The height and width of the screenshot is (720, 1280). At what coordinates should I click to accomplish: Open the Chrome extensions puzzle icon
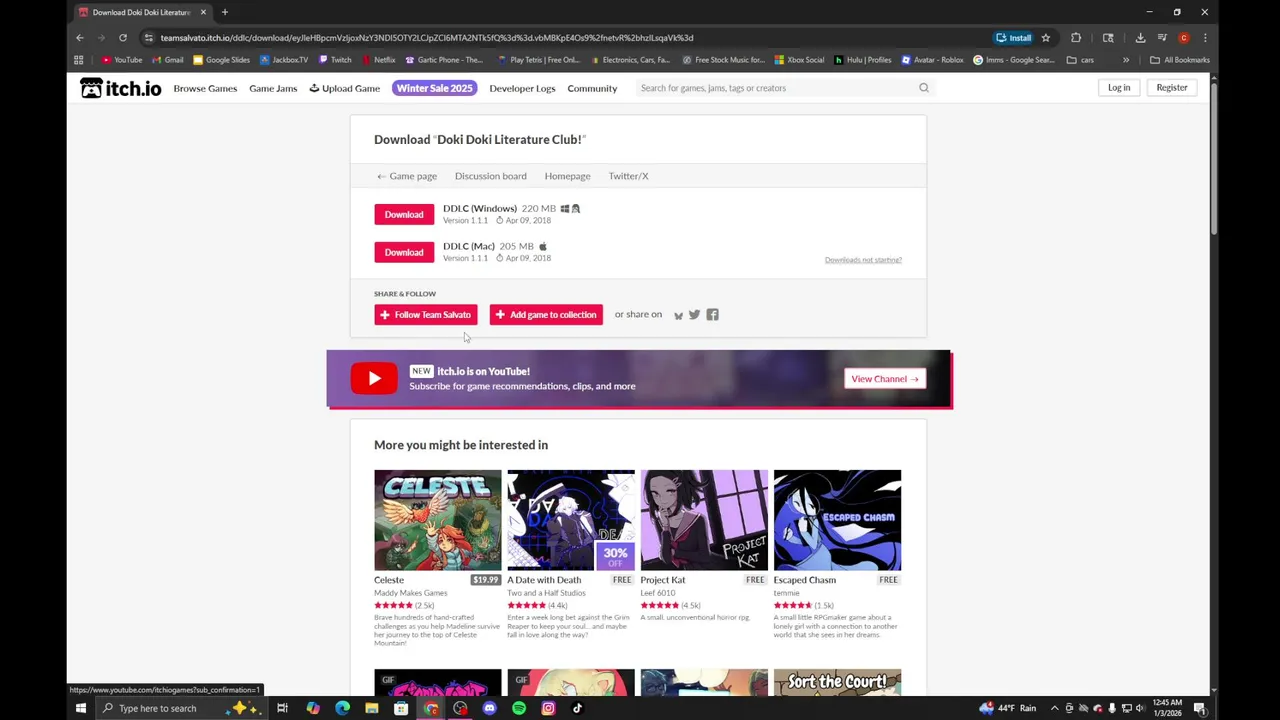[x=1076, y=38]
